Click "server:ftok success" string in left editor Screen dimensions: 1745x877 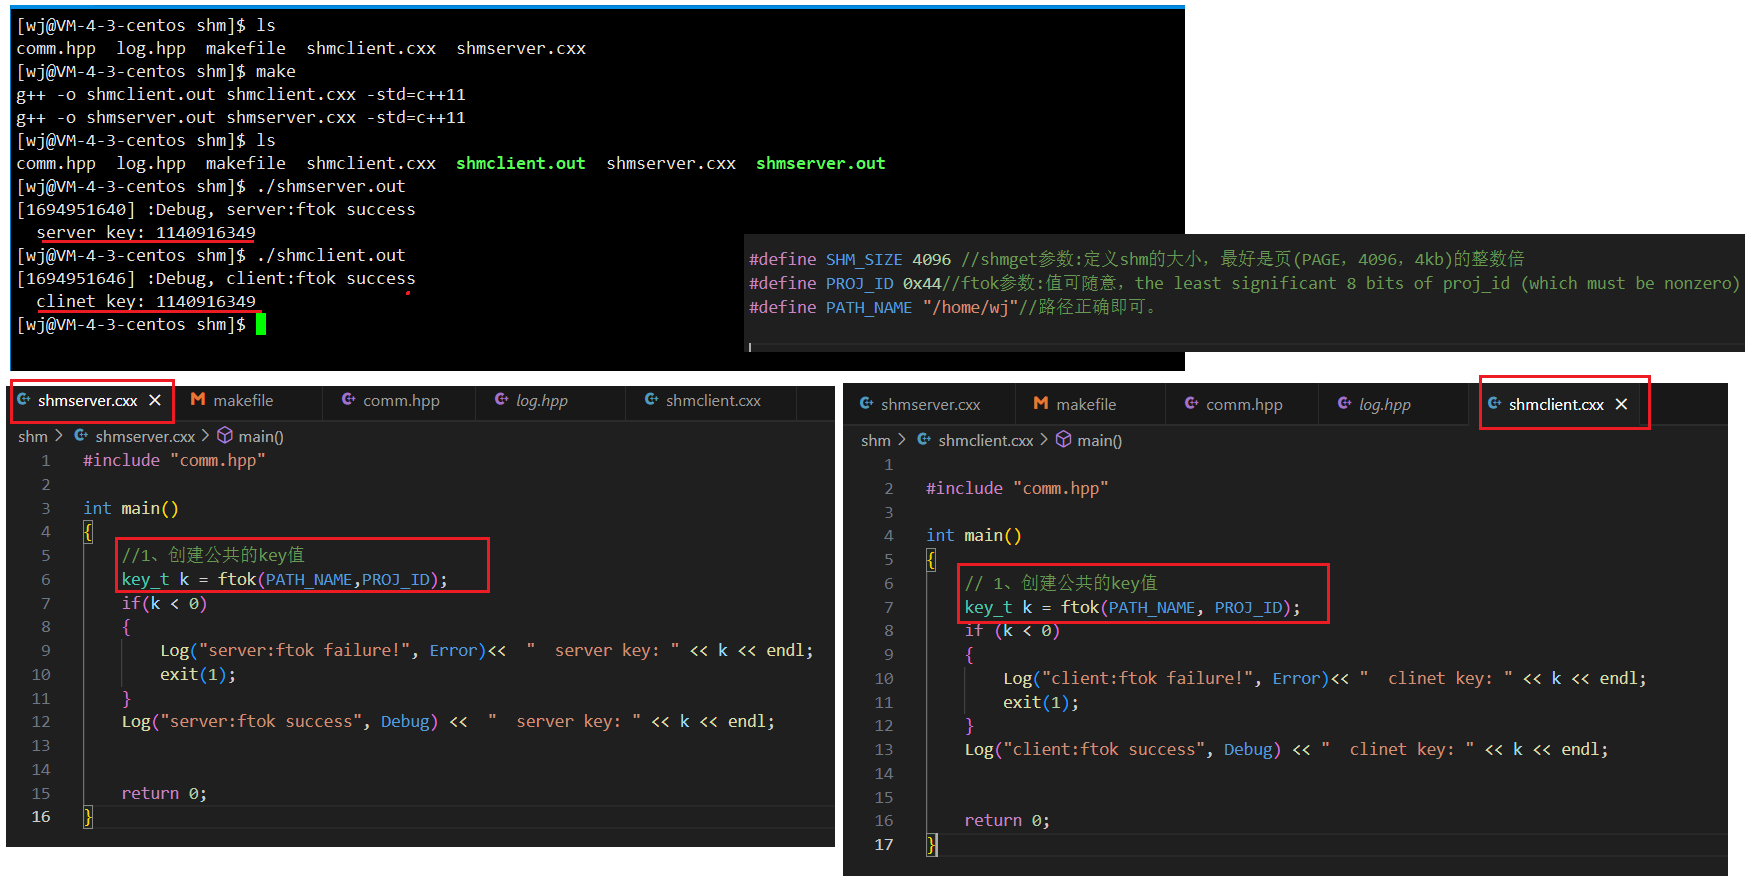(265, 722)
